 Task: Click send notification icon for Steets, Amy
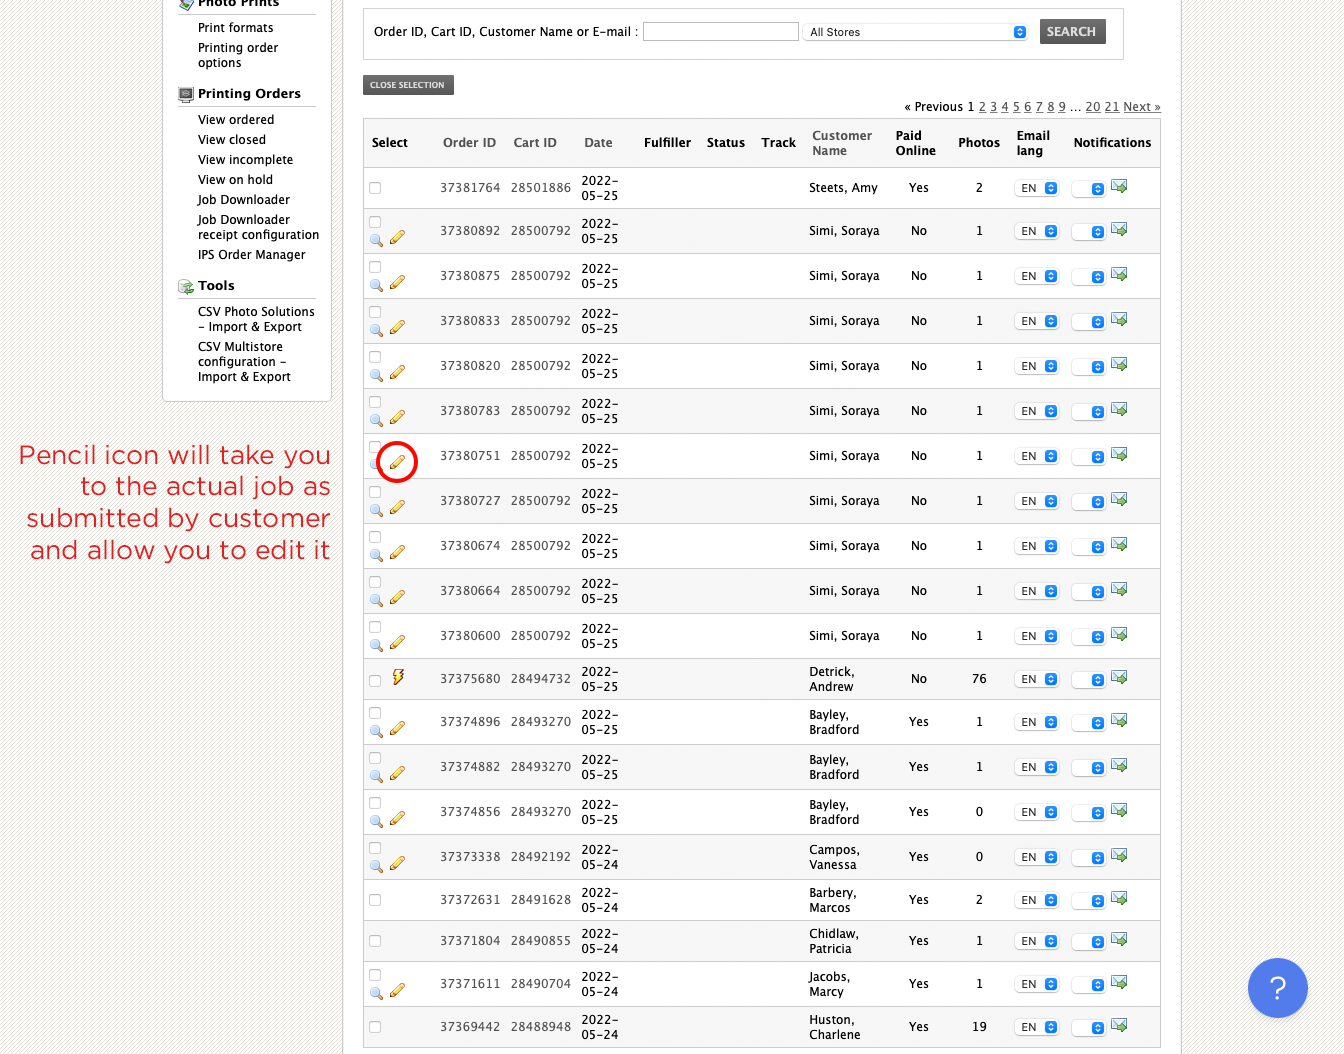click(x=1119, y=187)
